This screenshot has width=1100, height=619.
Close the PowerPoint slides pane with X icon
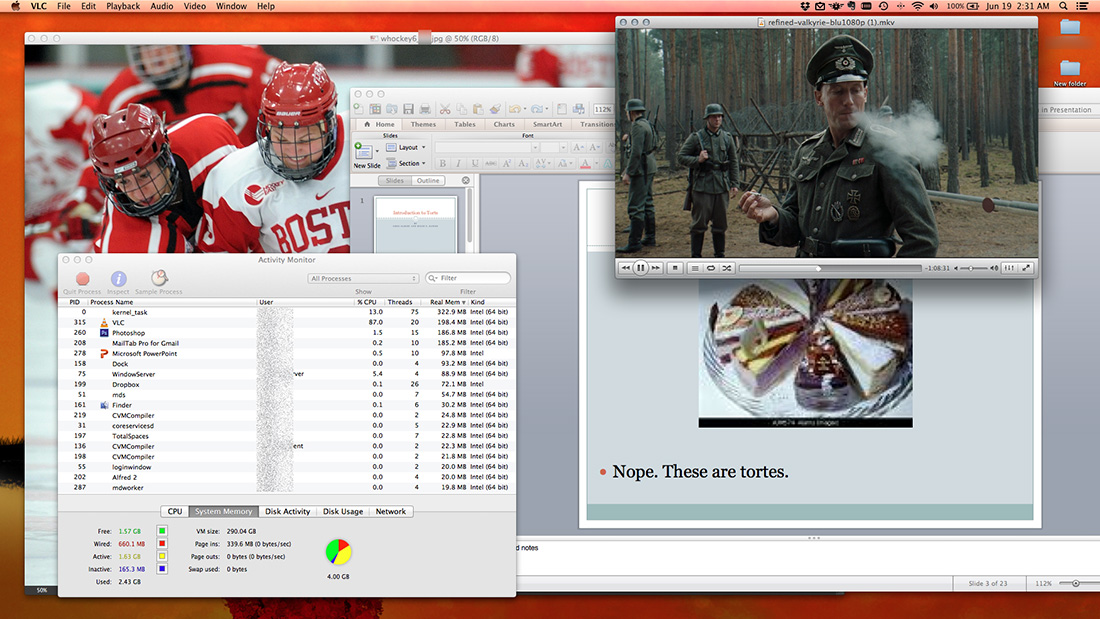click(x=466, y=180)
